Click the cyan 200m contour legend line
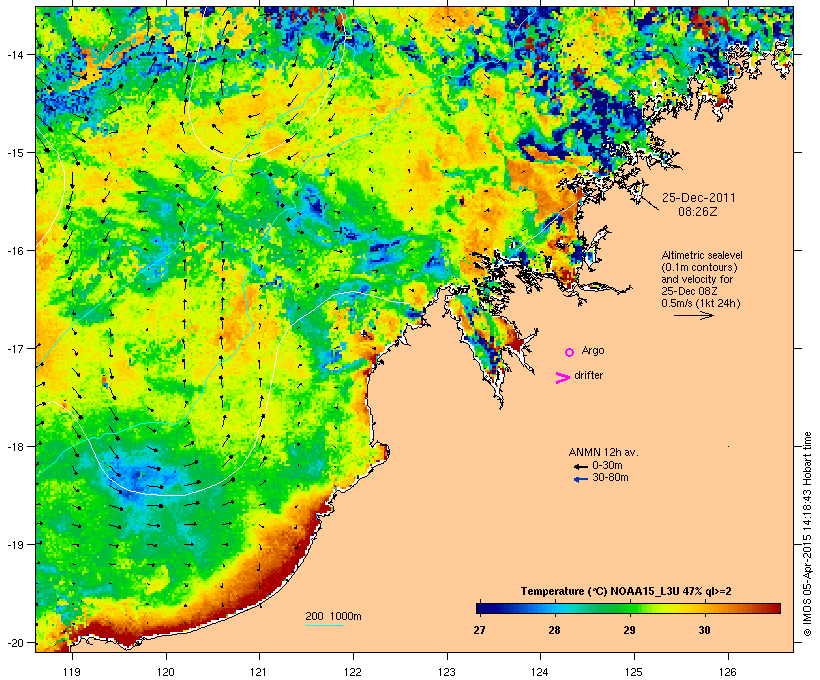 tap(324, 626)
